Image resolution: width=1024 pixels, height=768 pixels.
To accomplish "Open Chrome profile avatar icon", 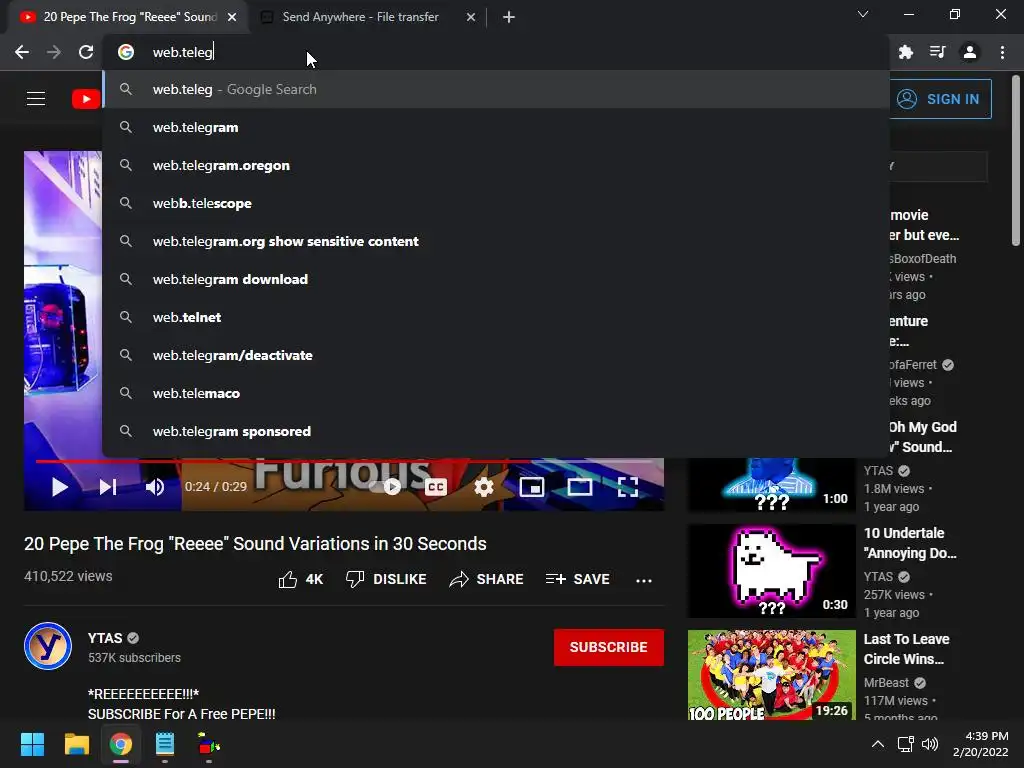I will (970, 52).
